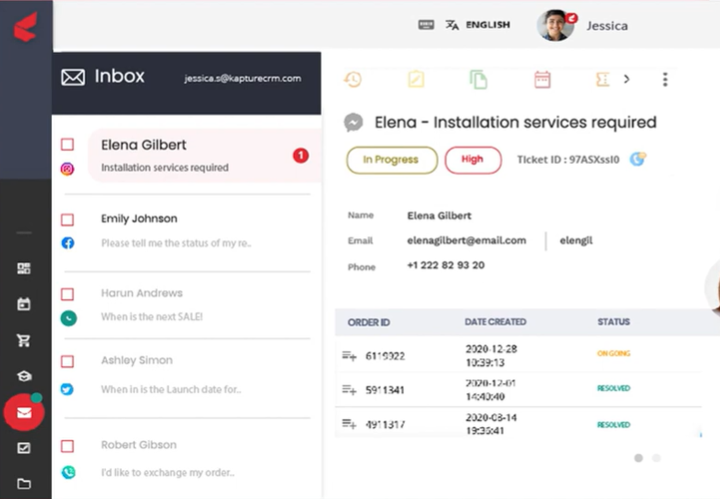Open the three-dot more options menu
Viewport: 720px width, 499px height.
click(x=665, y=79)
